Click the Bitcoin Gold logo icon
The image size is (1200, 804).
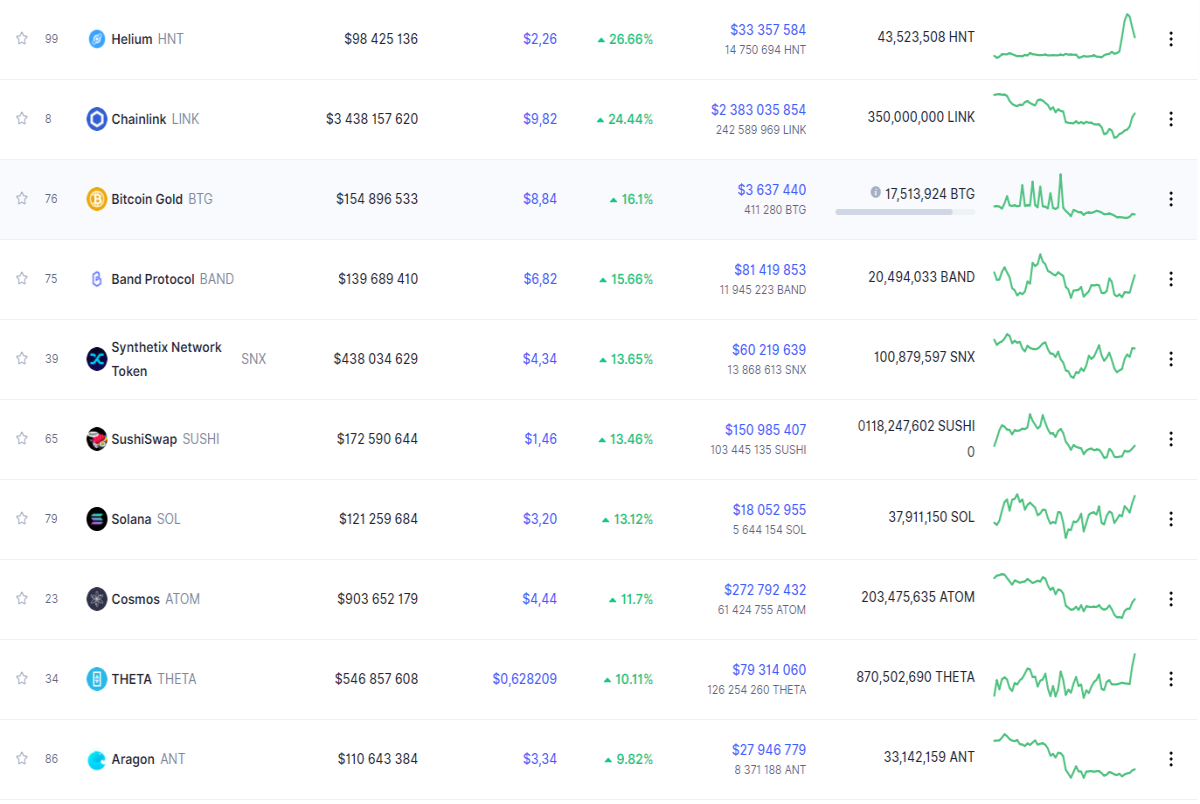[x=97, y=199]
